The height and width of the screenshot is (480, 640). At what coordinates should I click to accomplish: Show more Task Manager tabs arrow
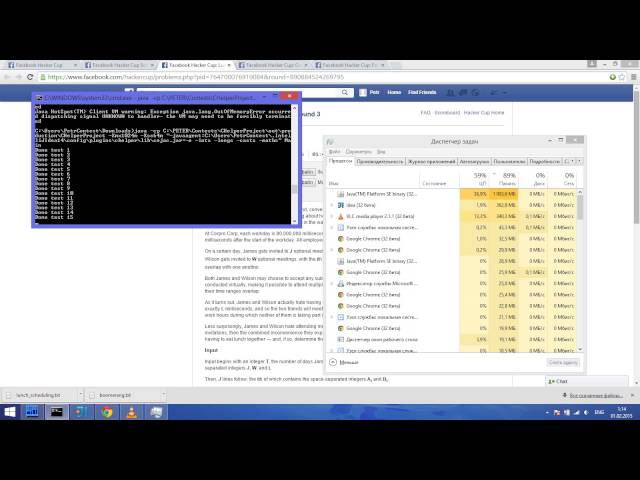[x=579, y=162]
